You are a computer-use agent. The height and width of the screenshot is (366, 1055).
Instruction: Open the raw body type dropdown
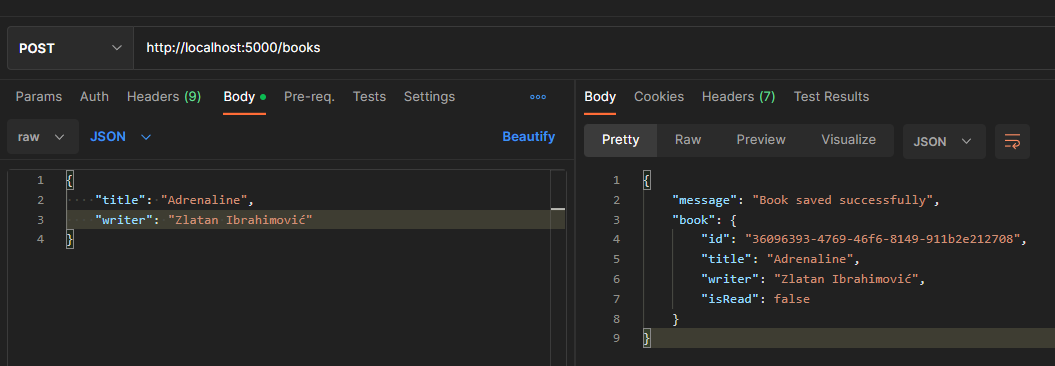pos(42,137)
